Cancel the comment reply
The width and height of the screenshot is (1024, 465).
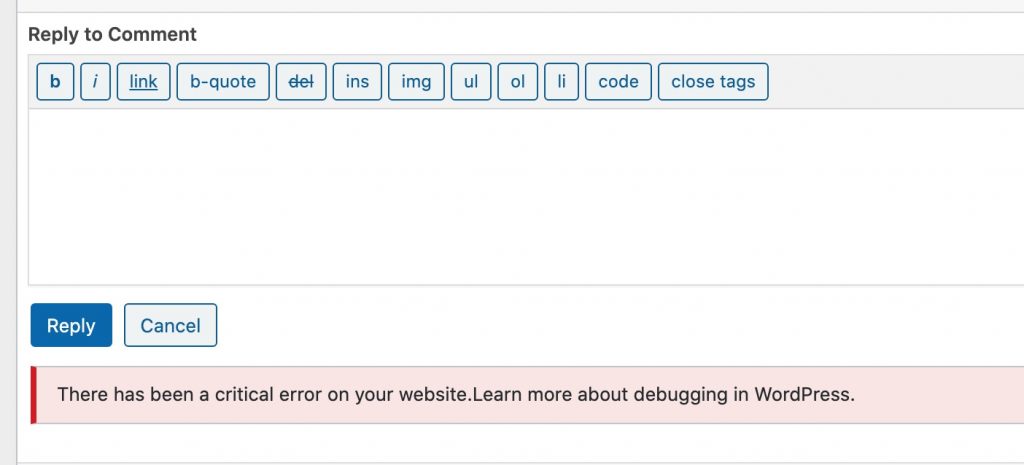coord(170,325)
